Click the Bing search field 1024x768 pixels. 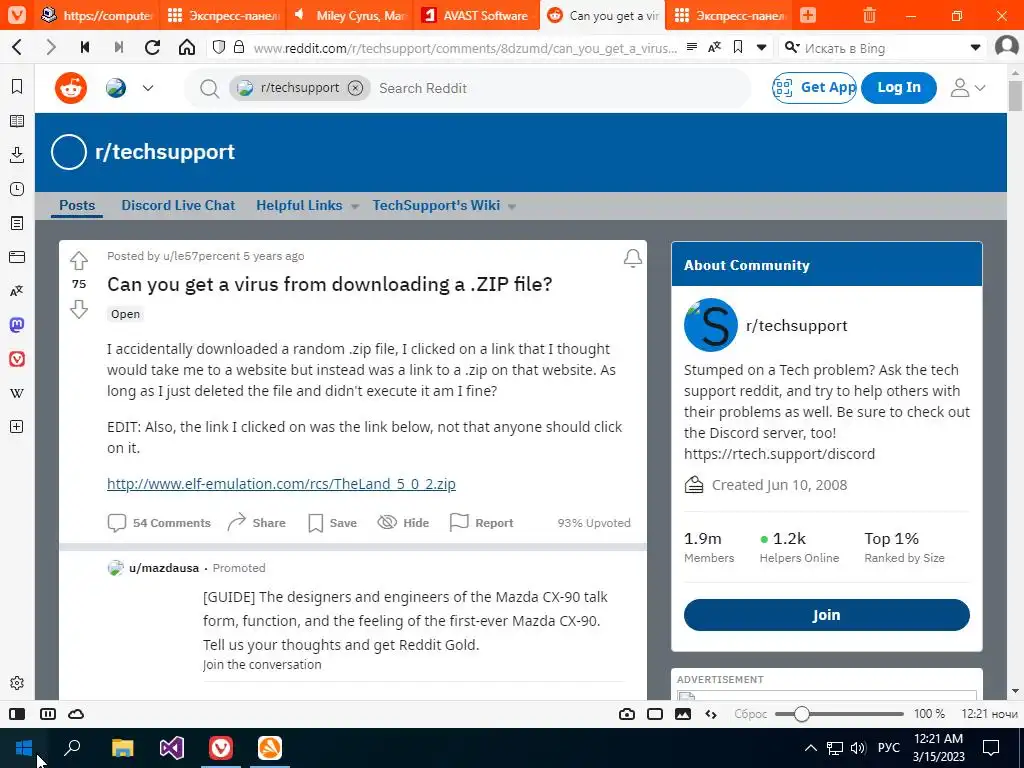click(x=882, y=48)
